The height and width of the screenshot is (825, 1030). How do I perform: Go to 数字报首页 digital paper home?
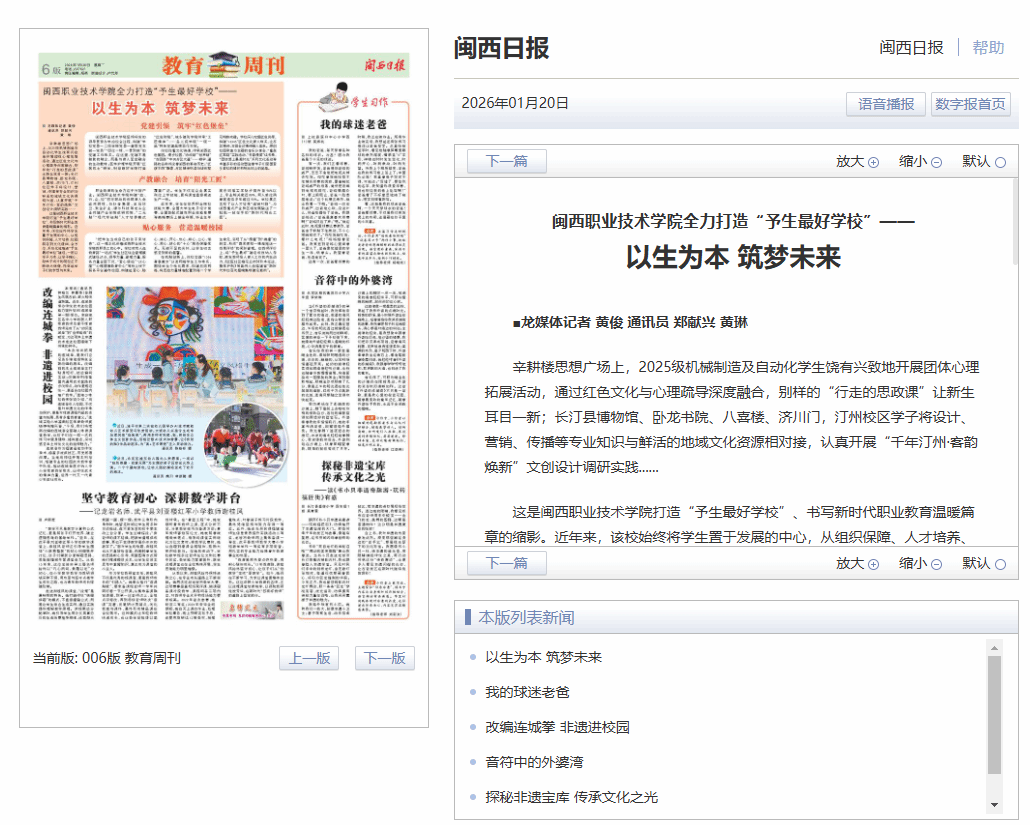(970, 104)
